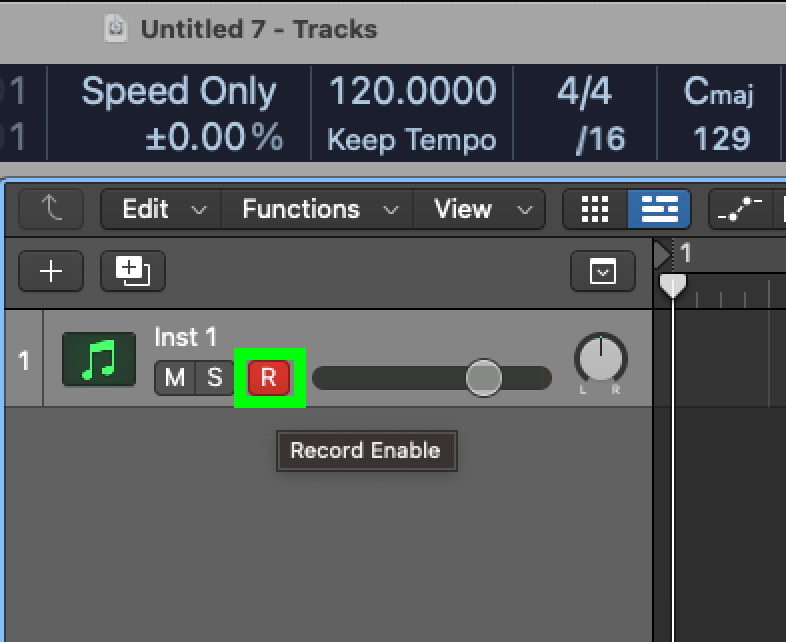Solo the Inst 1 track

(215, 377)
